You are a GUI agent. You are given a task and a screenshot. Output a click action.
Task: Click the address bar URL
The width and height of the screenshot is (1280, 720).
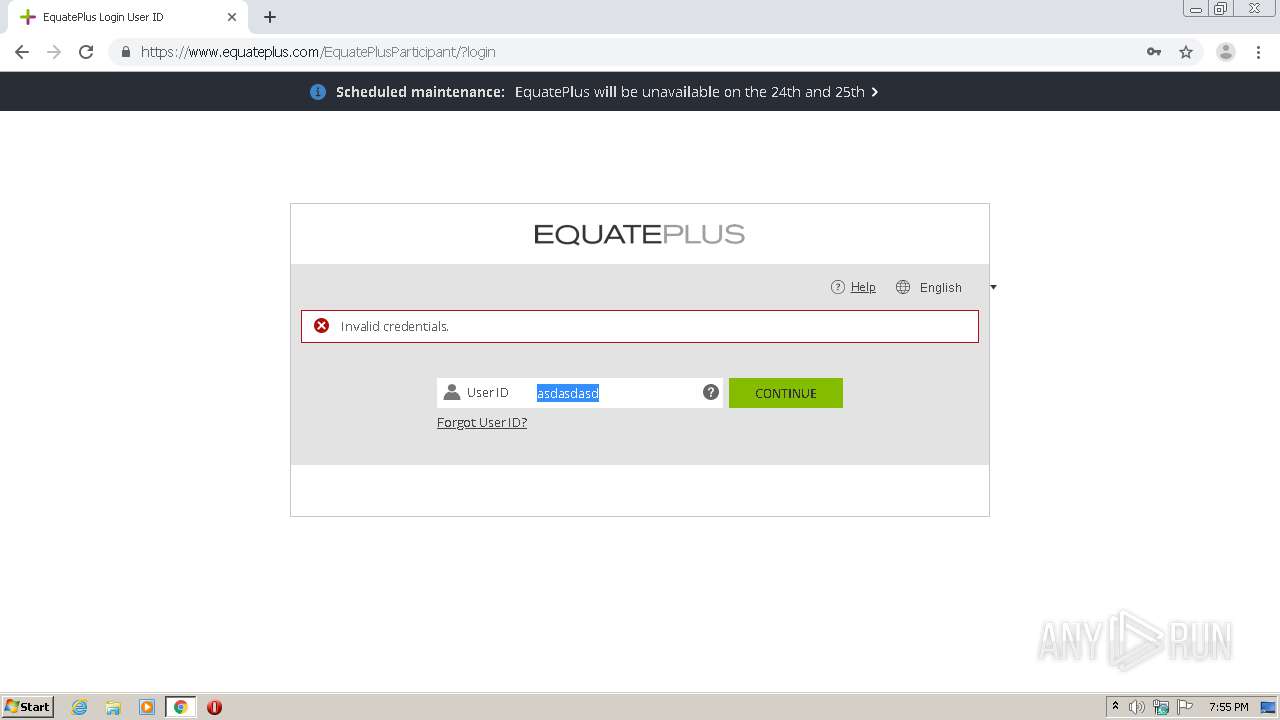coord(318,52)
